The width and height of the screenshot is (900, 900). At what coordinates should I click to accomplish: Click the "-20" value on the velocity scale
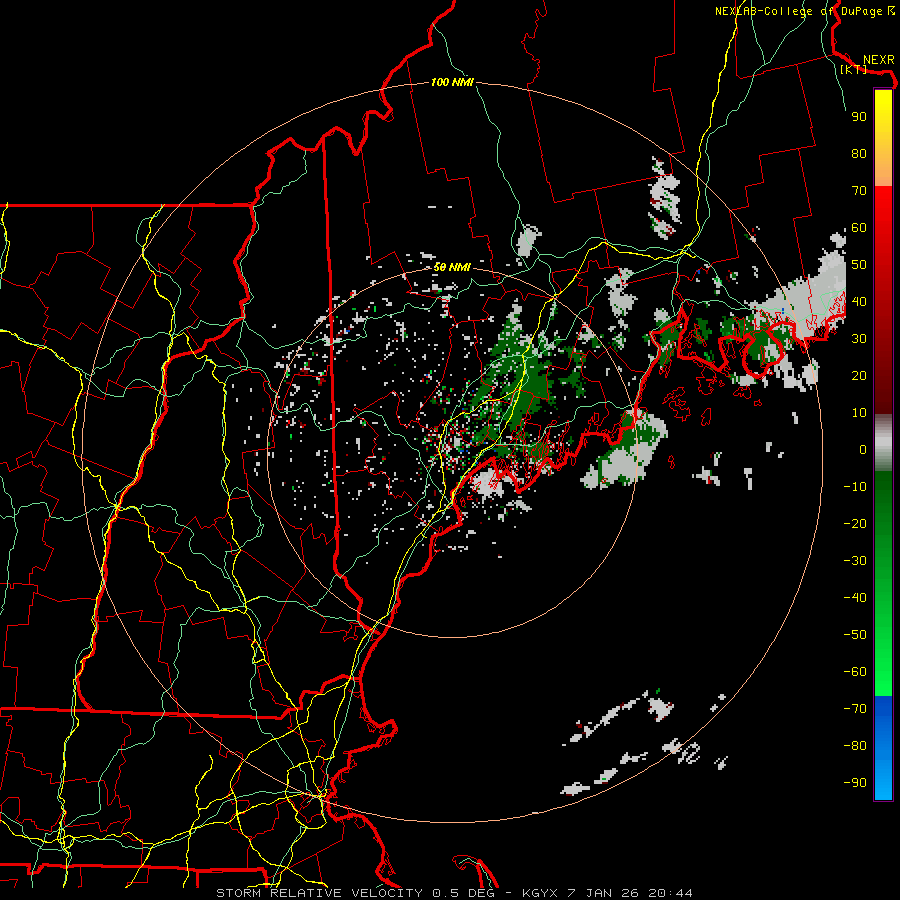point(855,524)
